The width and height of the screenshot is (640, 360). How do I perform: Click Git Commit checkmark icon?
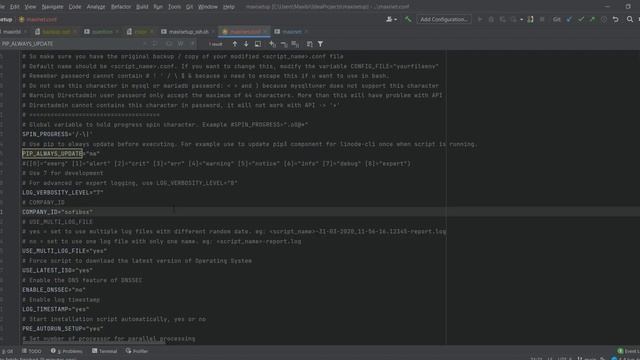tap(581, 19)
